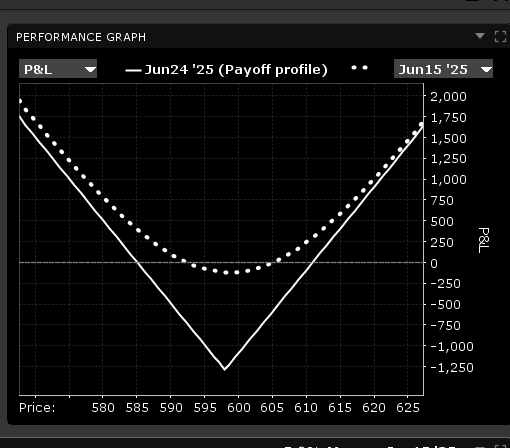Viewport: 510px width, 448px height.
Task: Open the P&L graph type dropdown
Action: 58,69
